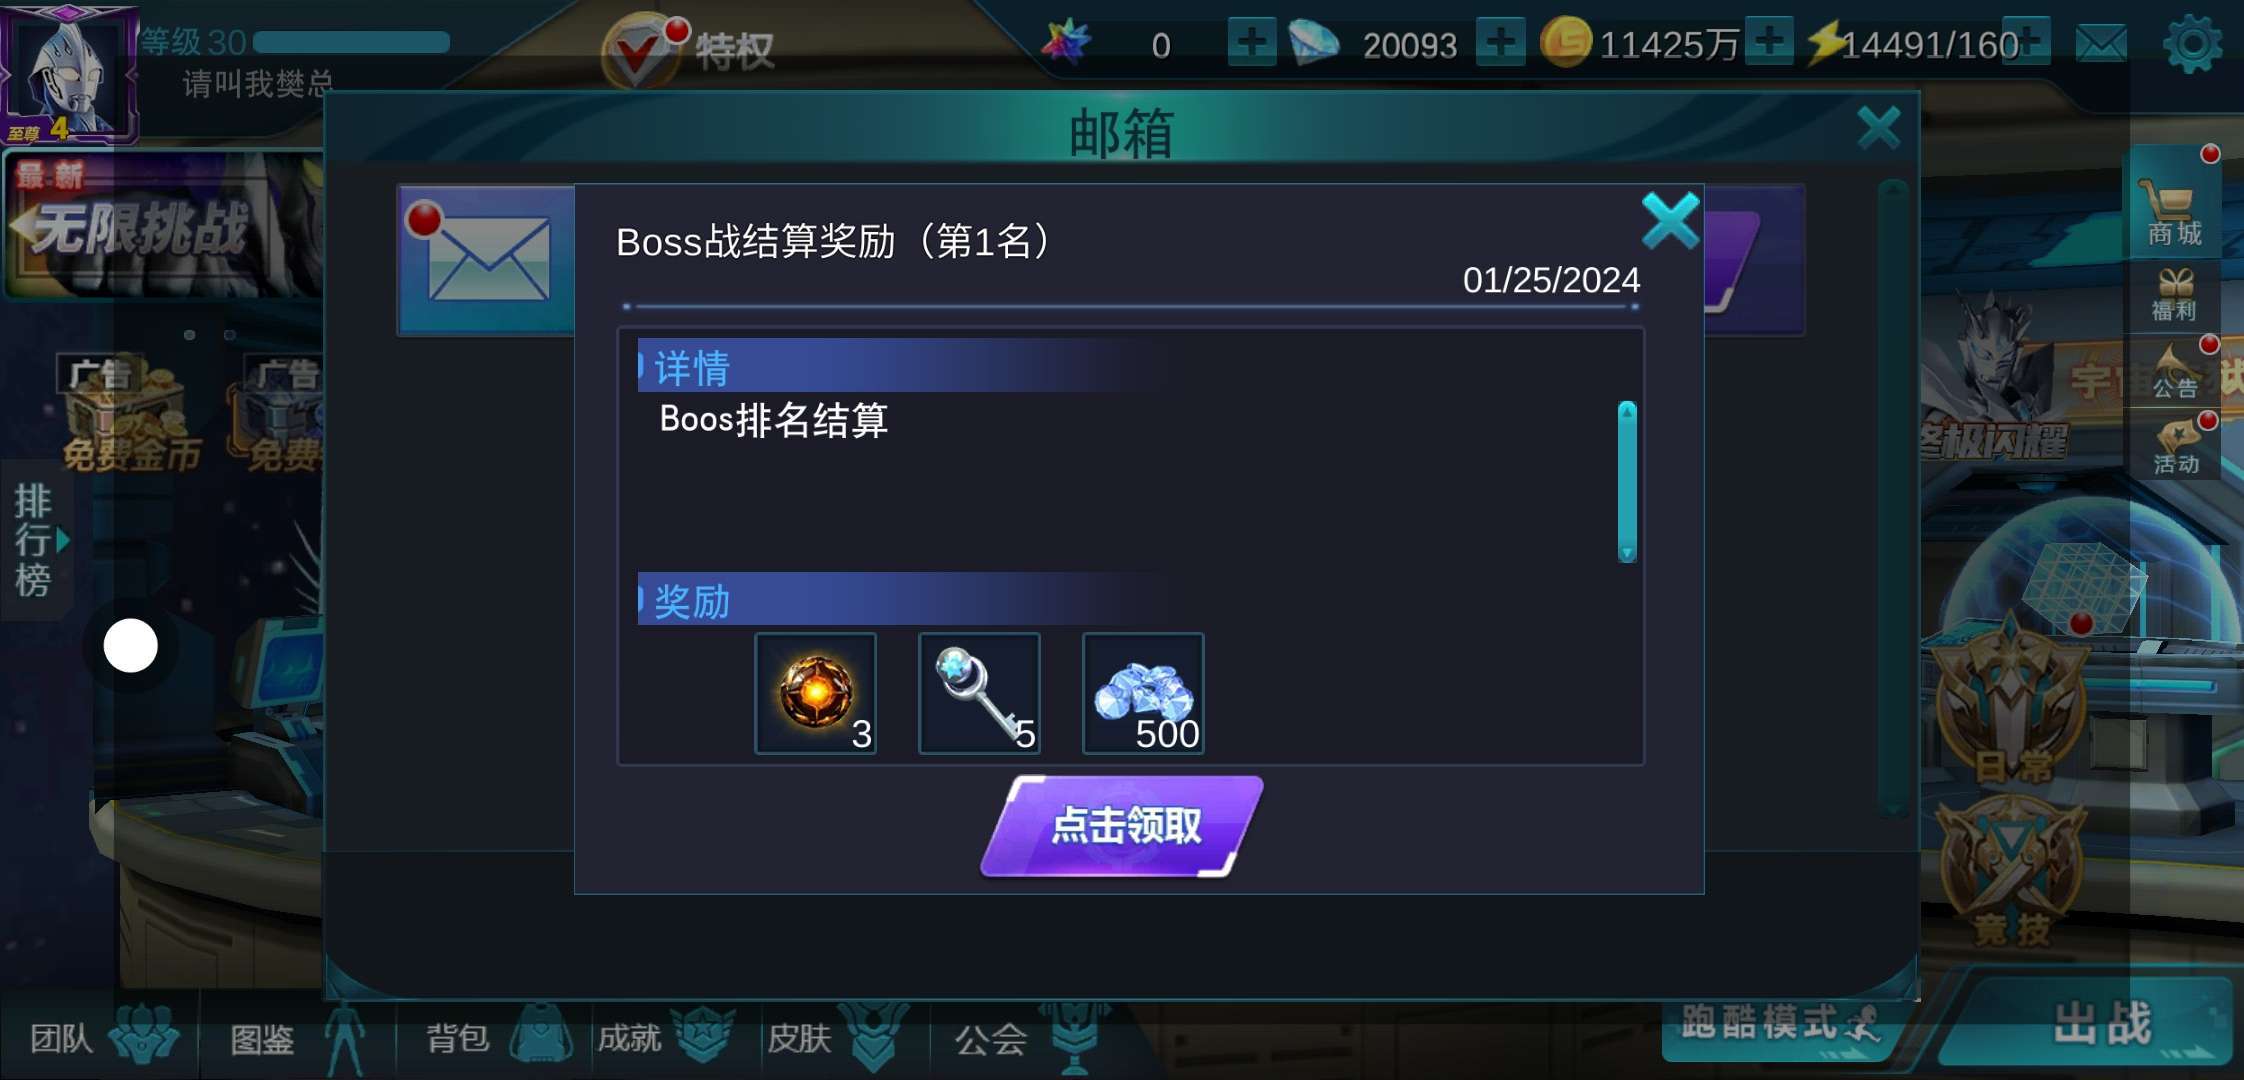Expand the 排行榜 ranking side panel
The image size is (2244, 1080).
tap(38, 541)
